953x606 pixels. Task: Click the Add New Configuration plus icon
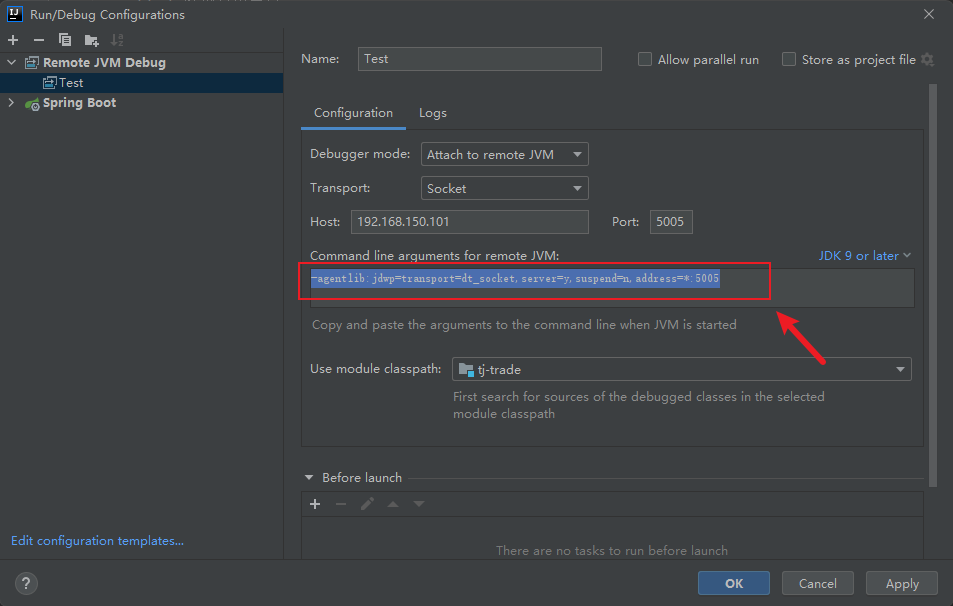point(13,40)
